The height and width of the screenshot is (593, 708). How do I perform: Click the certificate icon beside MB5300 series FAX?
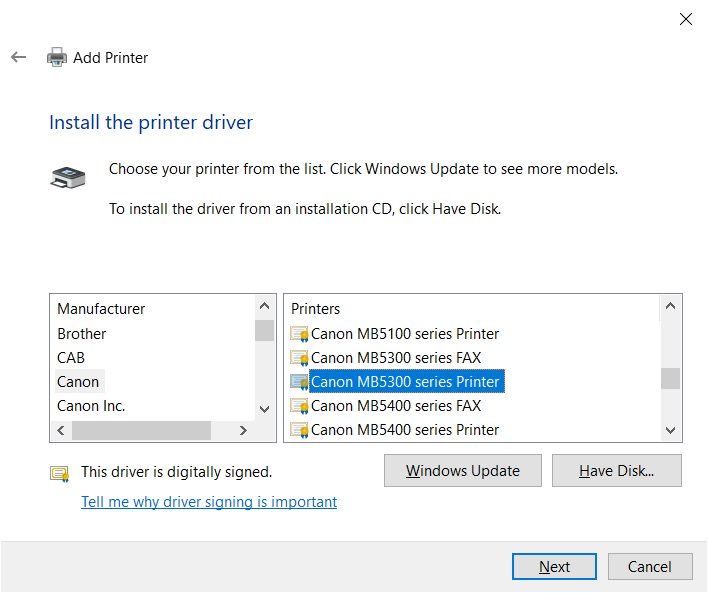299,358
